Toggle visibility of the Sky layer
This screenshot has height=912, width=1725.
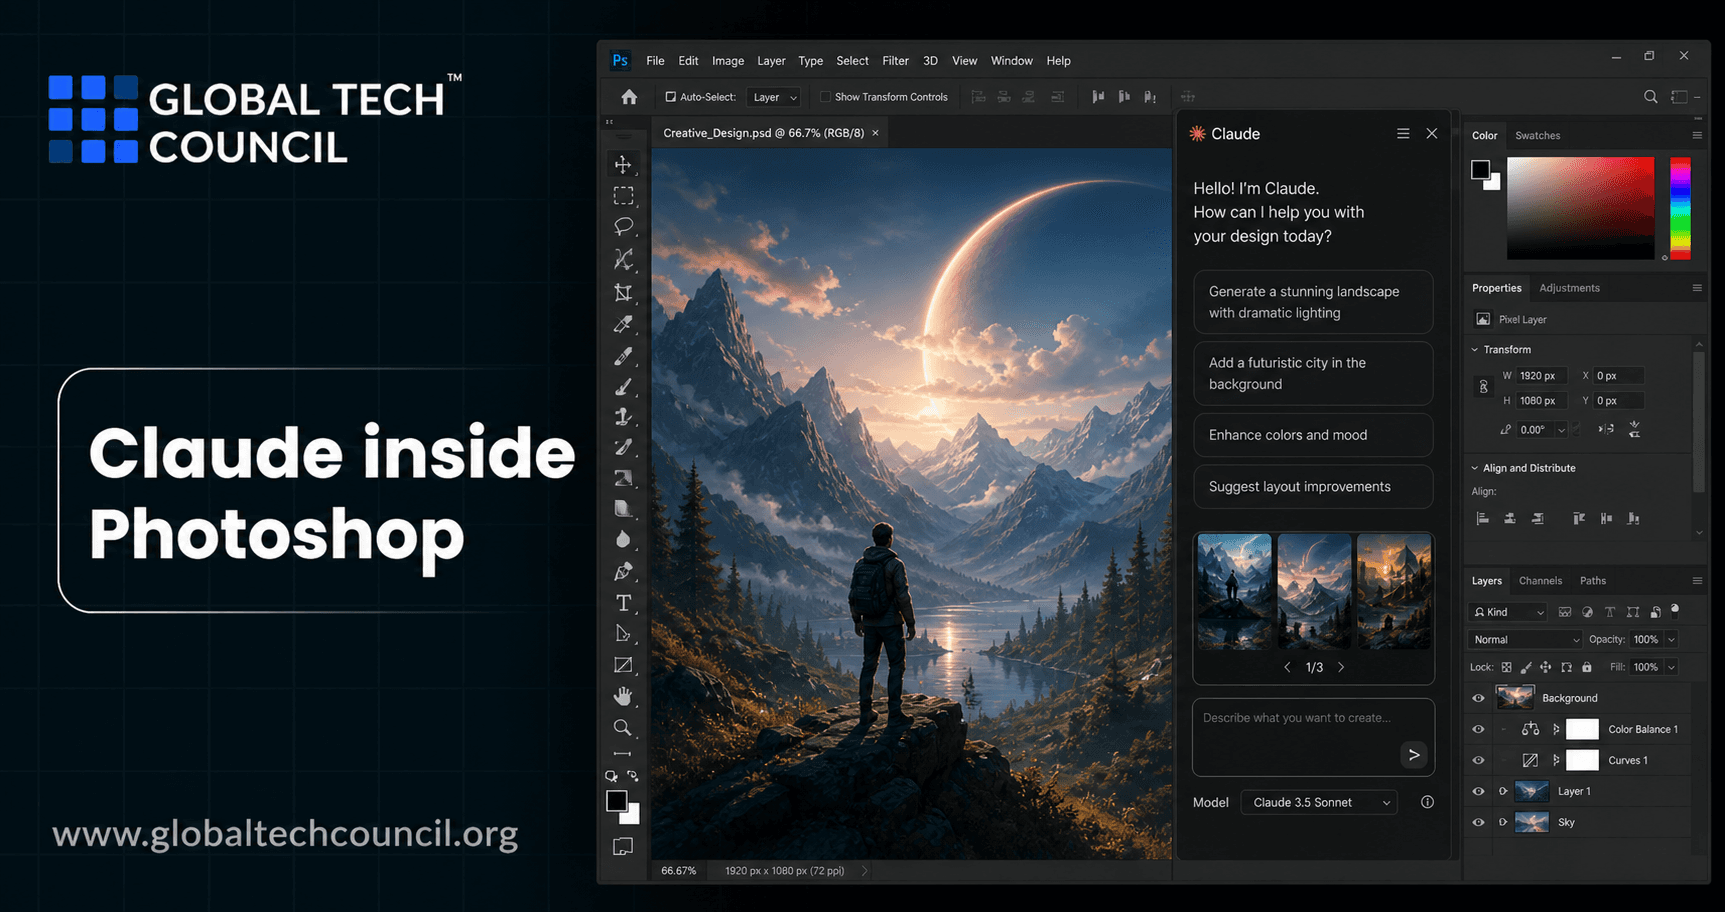1478,822
